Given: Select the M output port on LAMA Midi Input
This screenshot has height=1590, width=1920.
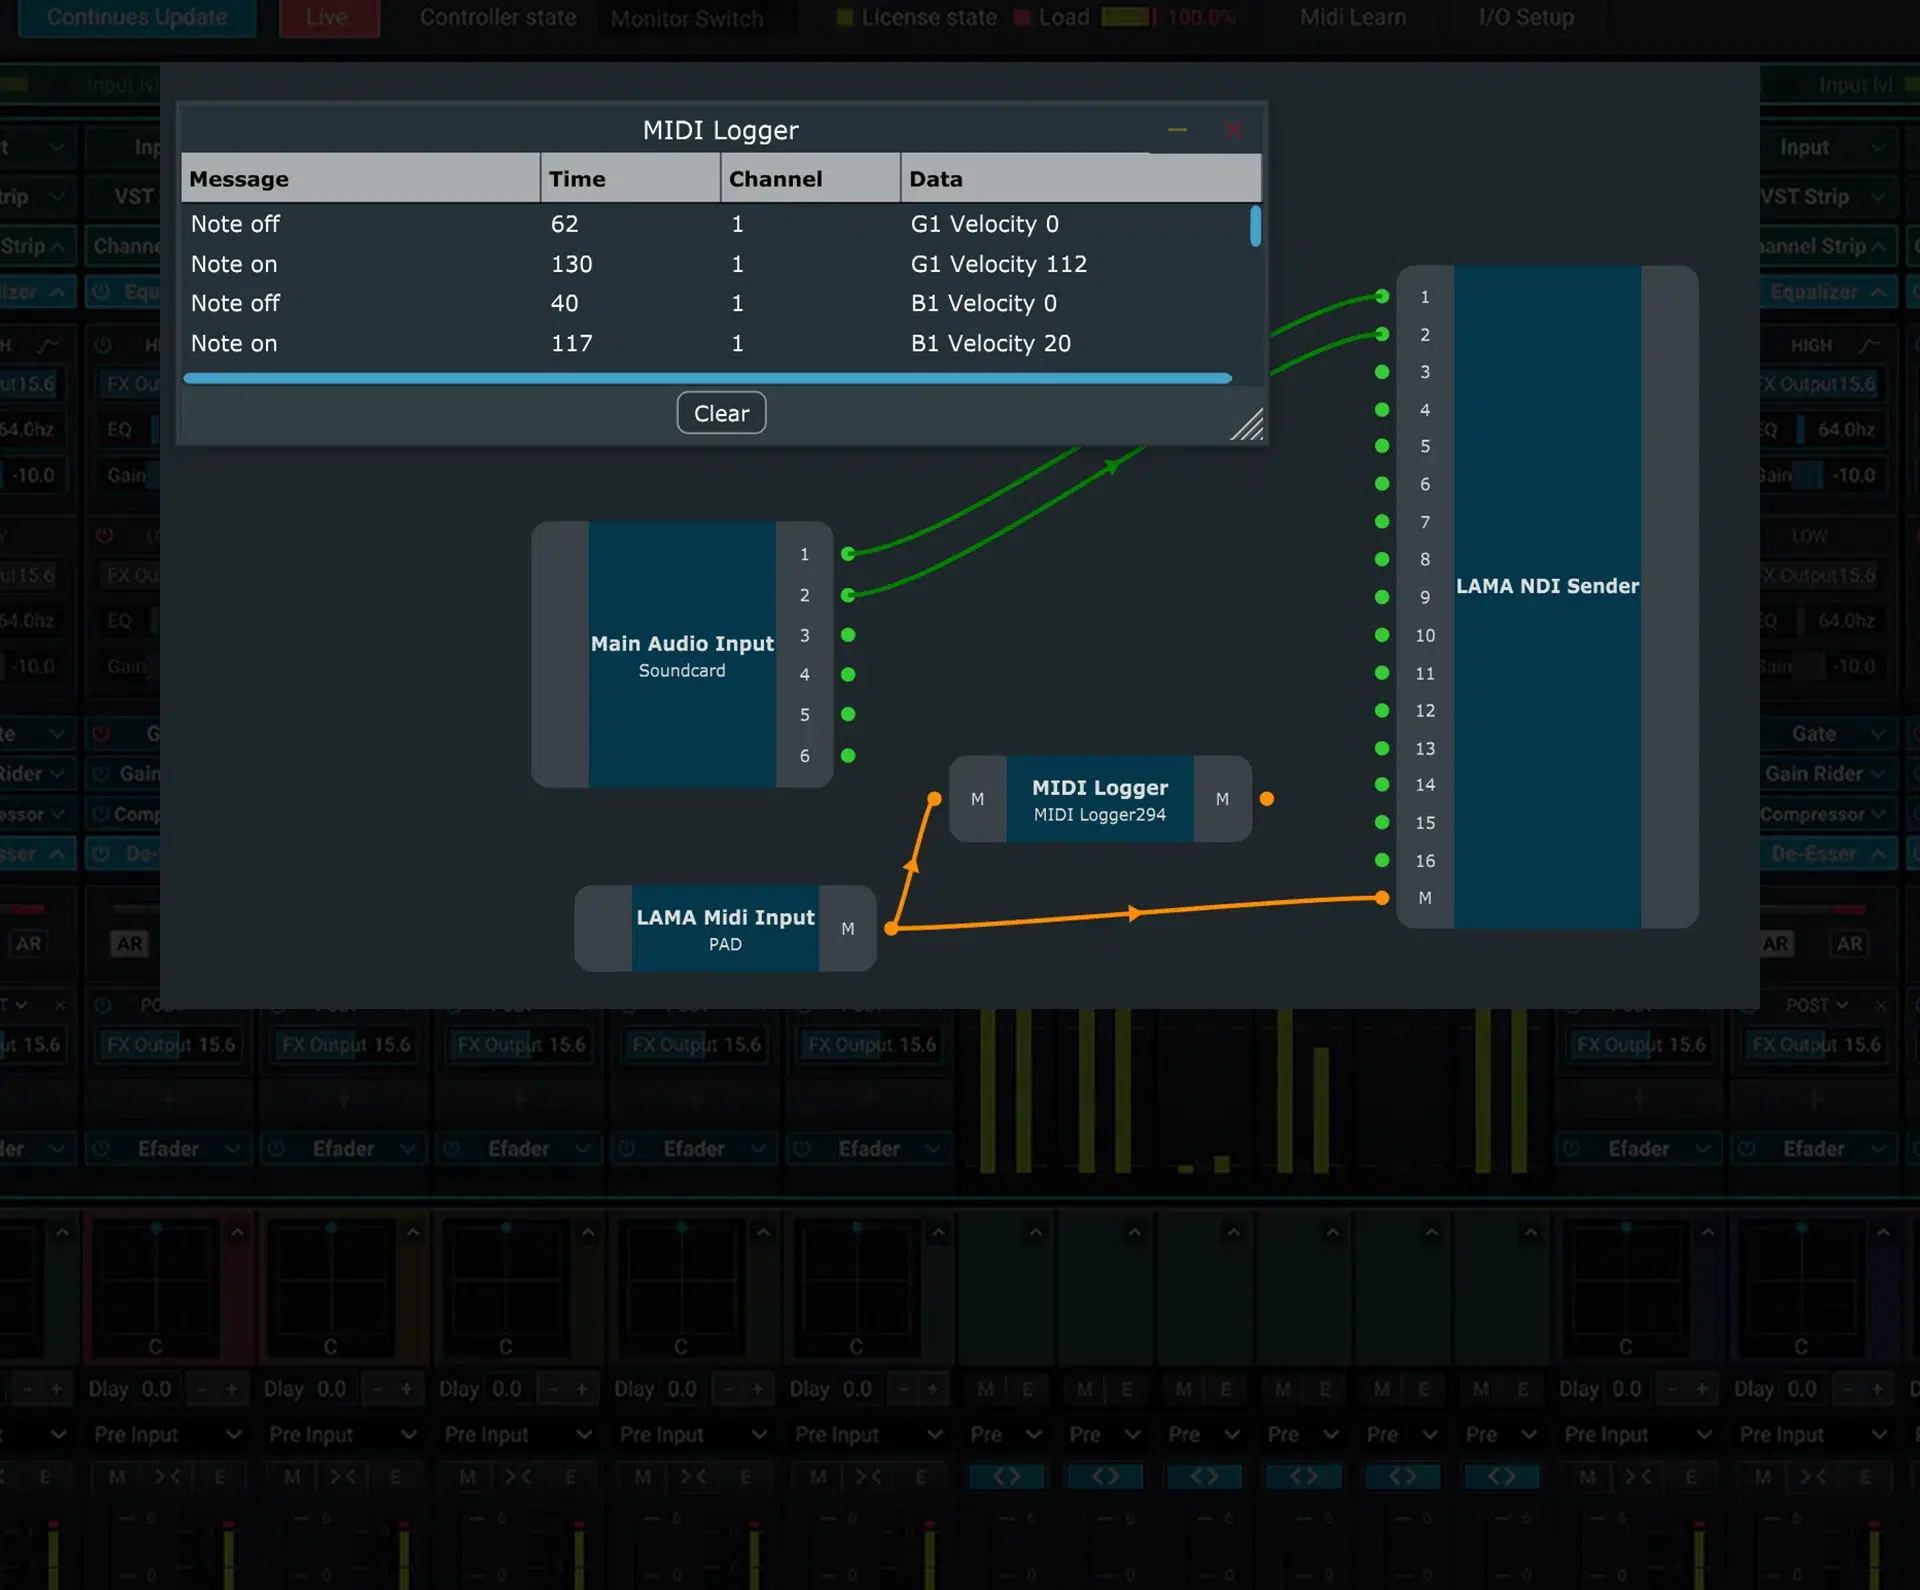Looking at the screenshot, I should pos(848,928).
